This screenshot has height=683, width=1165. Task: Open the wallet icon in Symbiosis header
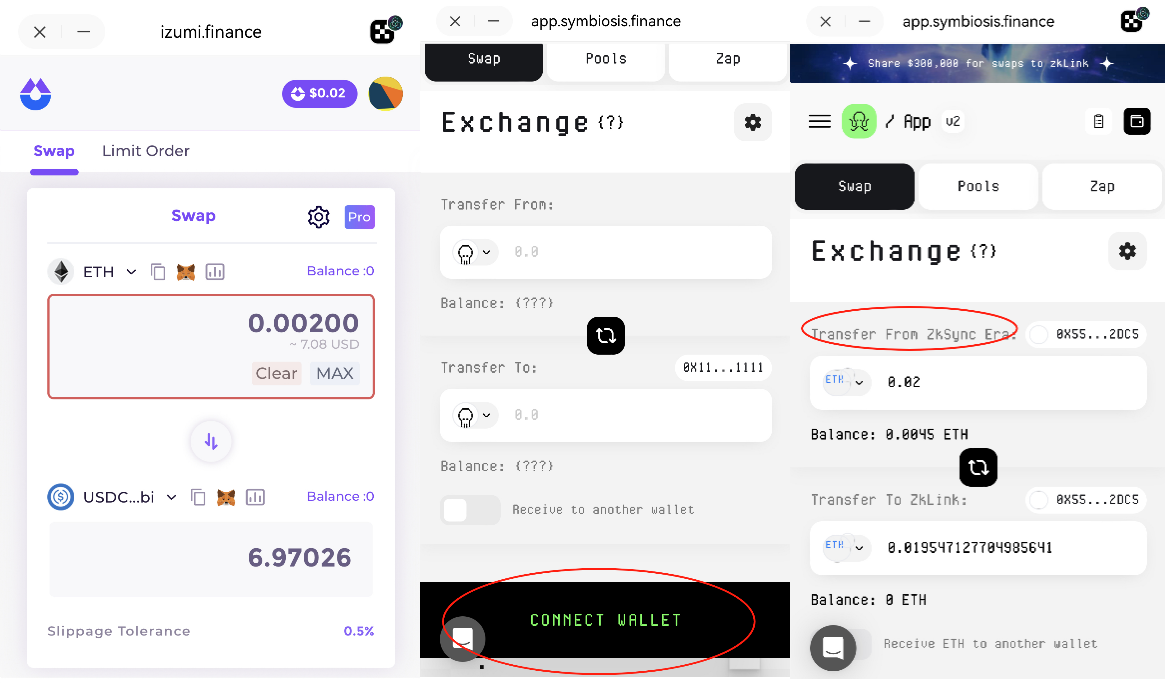[x=1137, y=121]
